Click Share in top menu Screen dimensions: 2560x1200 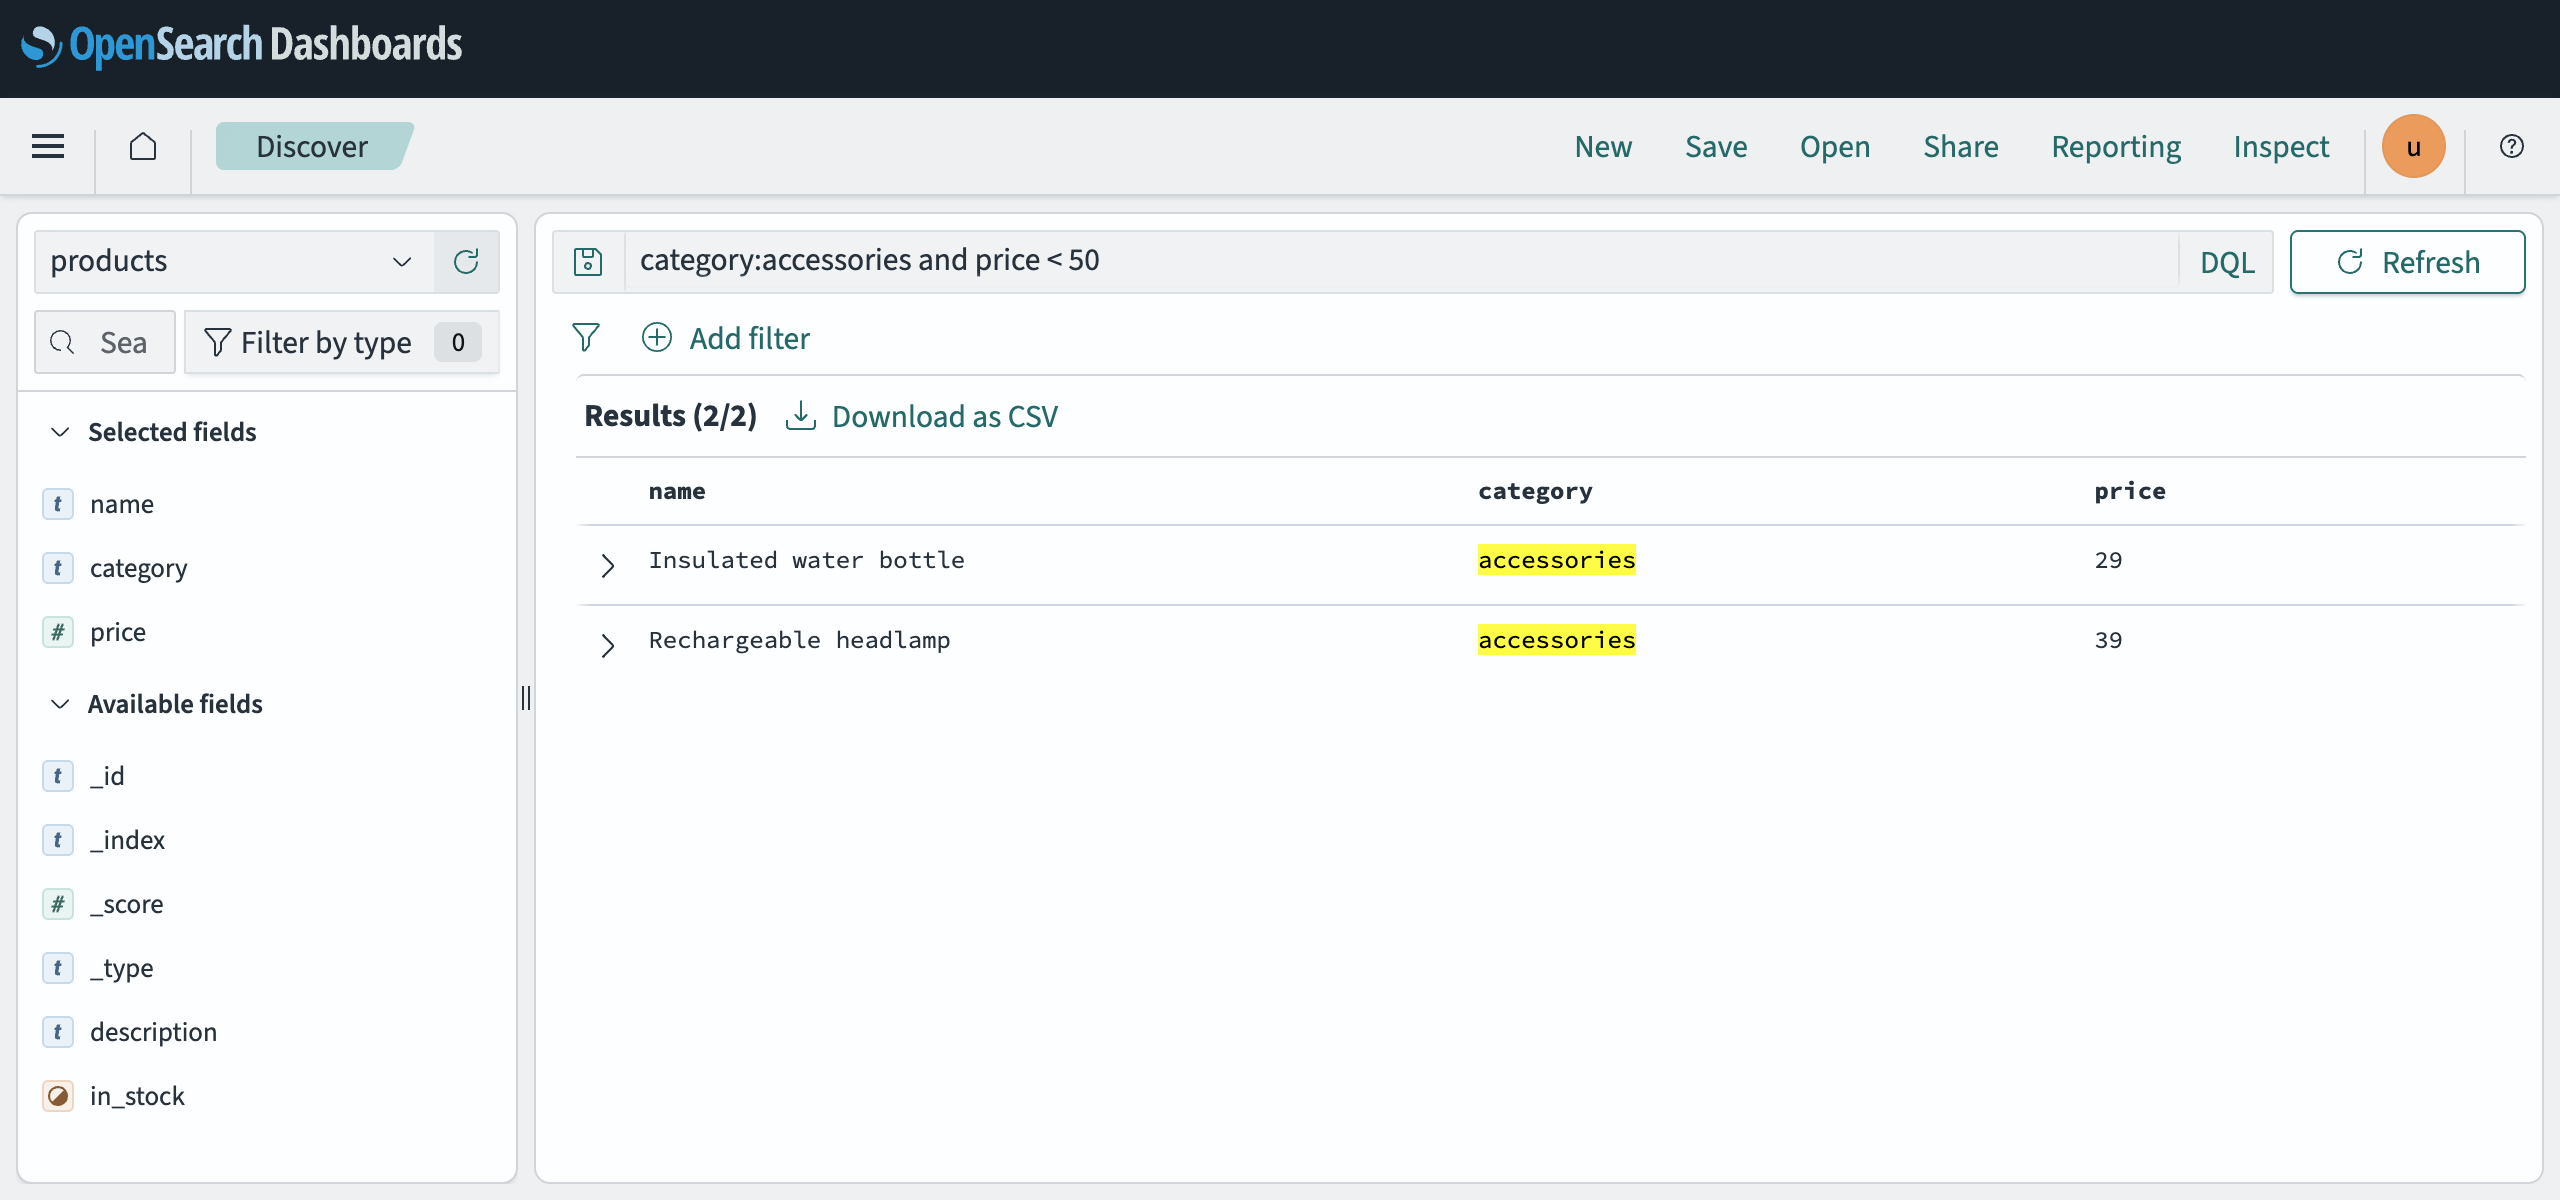point(1961,146)
